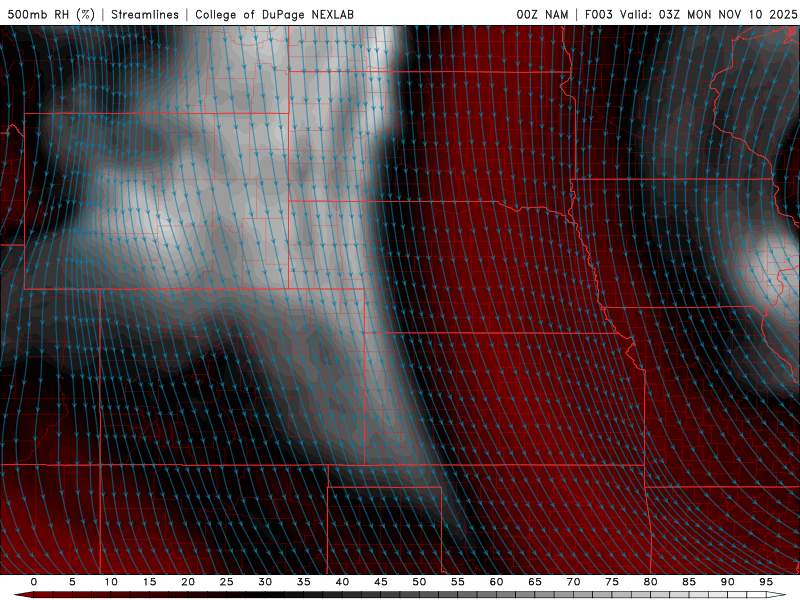
Task: Click the "00Z NAM" model run label
Action: (542, 14)
